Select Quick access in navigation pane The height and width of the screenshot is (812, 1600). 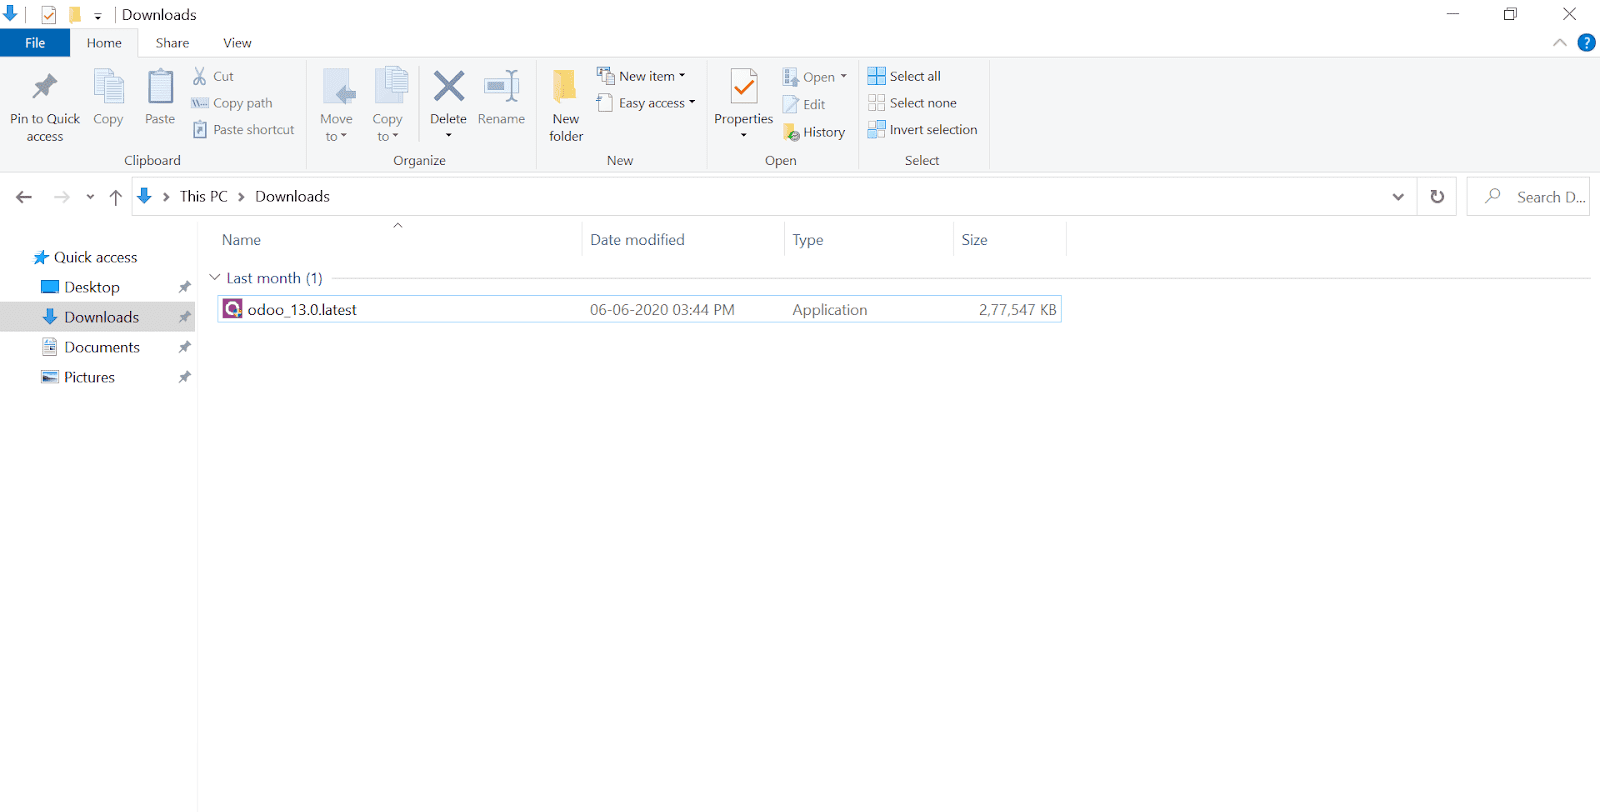(85, 257)
